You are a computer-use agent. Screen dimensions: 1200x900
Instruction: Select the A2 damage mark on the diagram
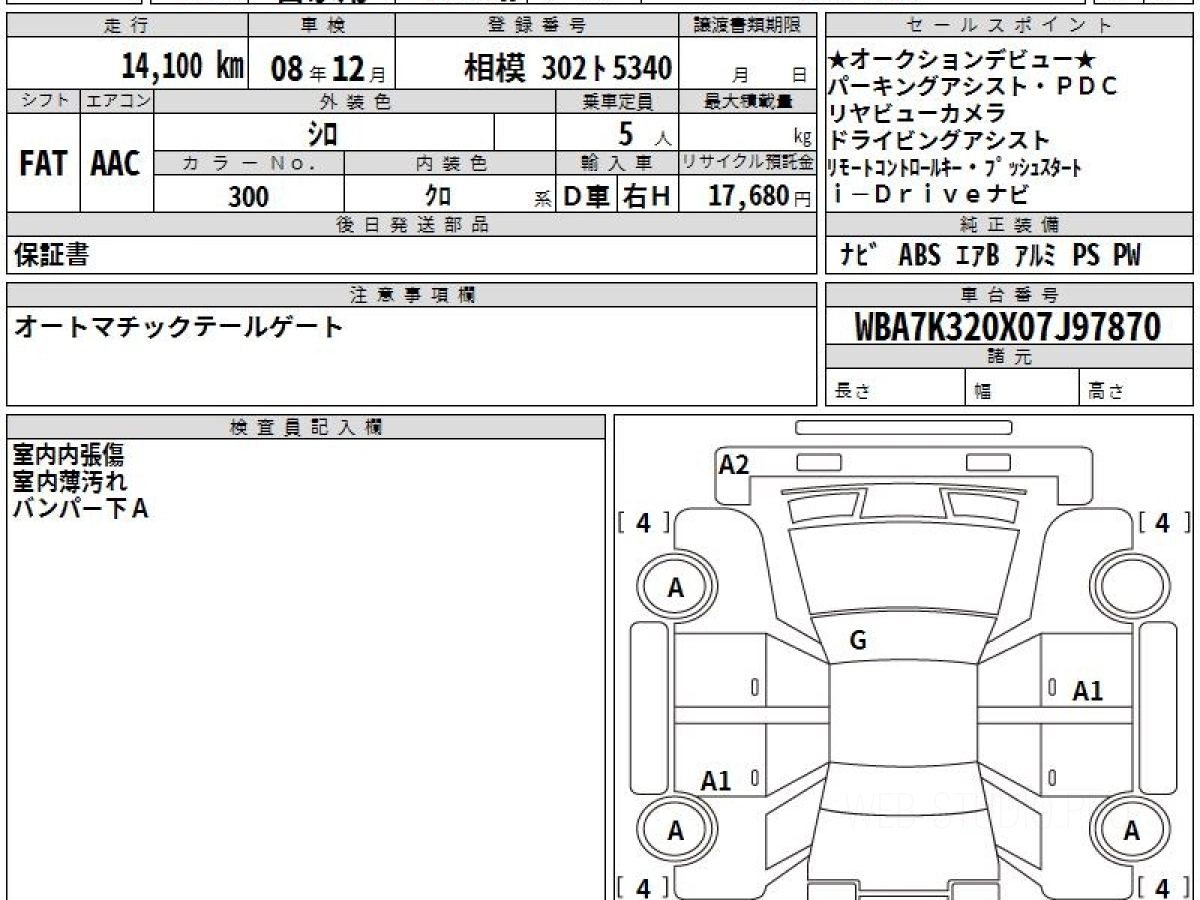pyautogui.click(x=734, y=464)
